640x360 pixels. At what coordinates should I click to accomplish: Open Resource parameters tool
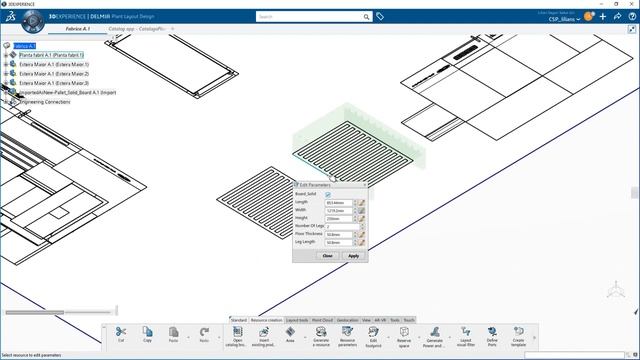[x=347, y=331]
